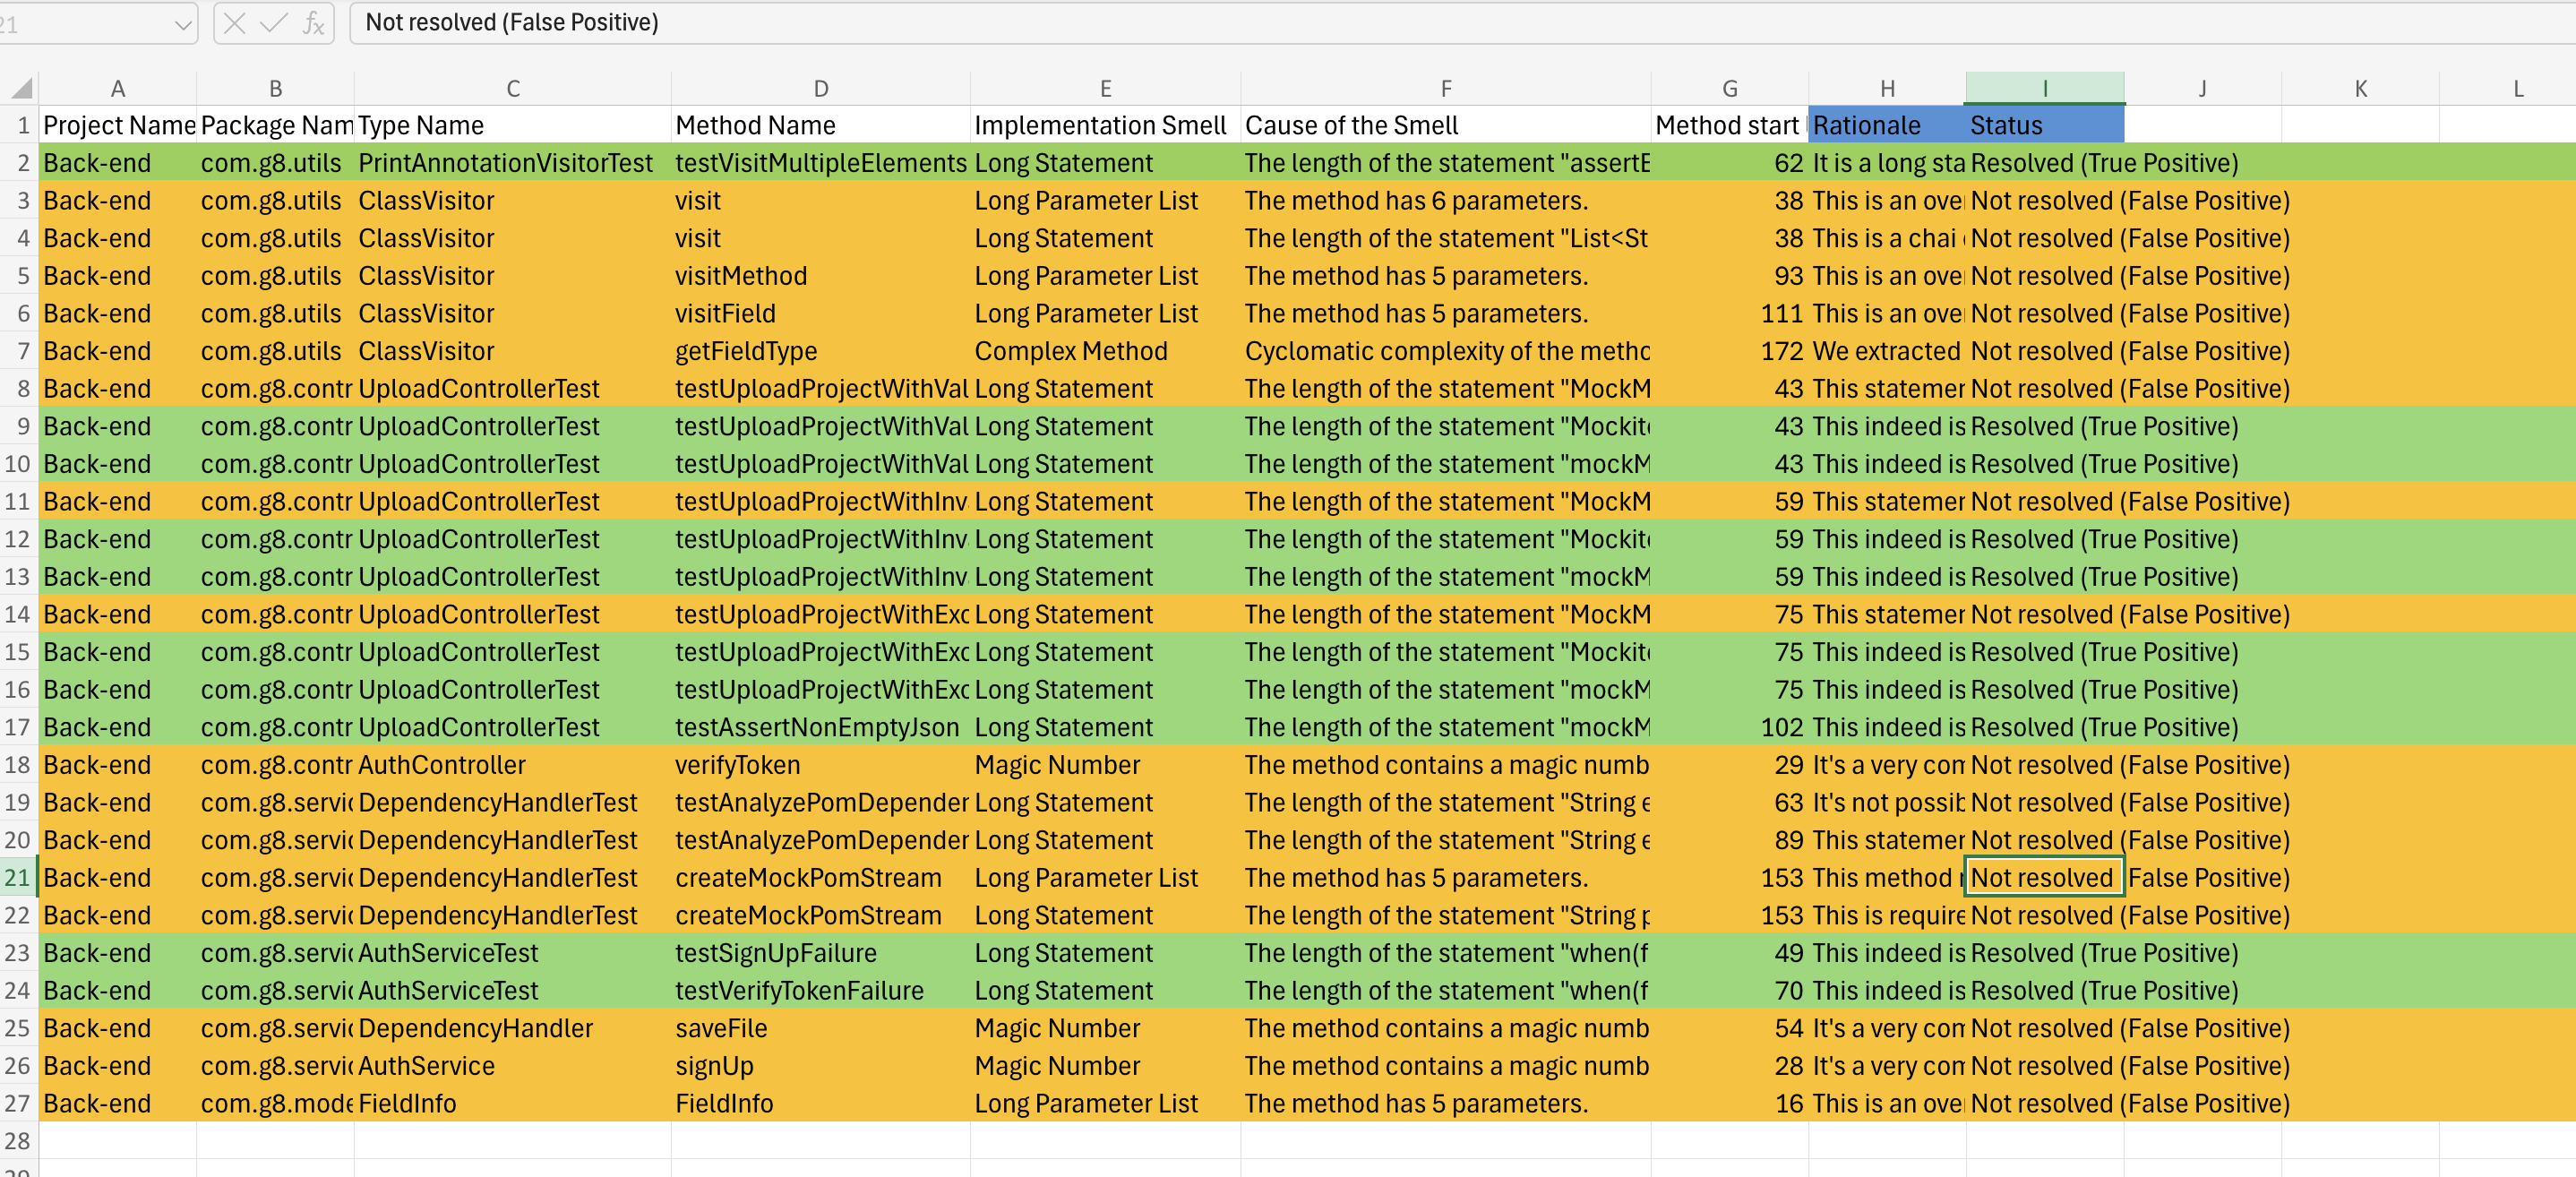Click the Status header cell
Screen dimensions: 2576x1177
tap(2043, 125)
